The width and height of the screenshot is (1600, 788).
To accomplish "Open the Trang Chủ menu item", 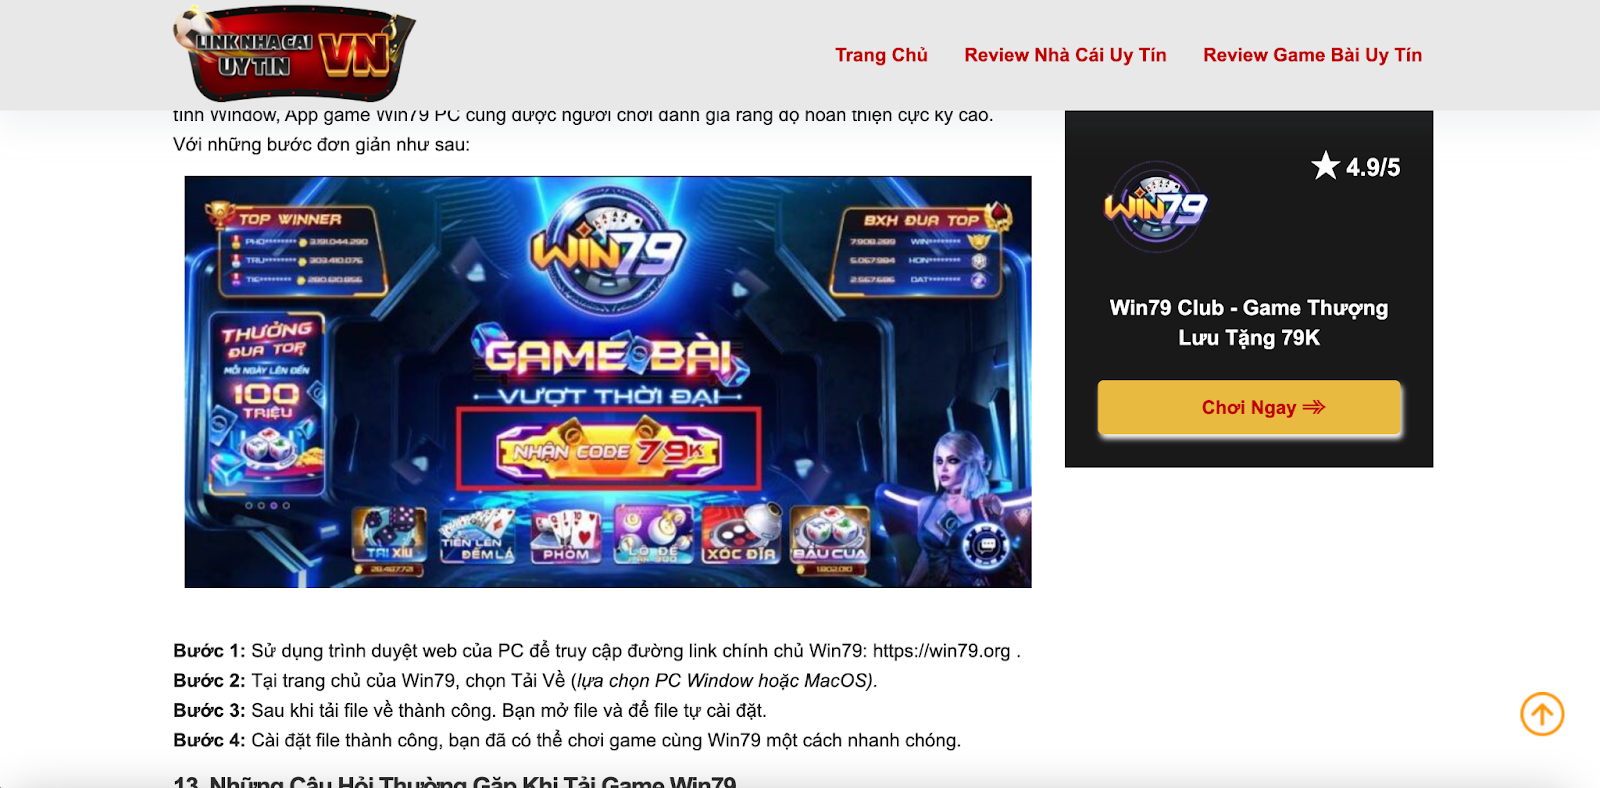I will [882, 55].
